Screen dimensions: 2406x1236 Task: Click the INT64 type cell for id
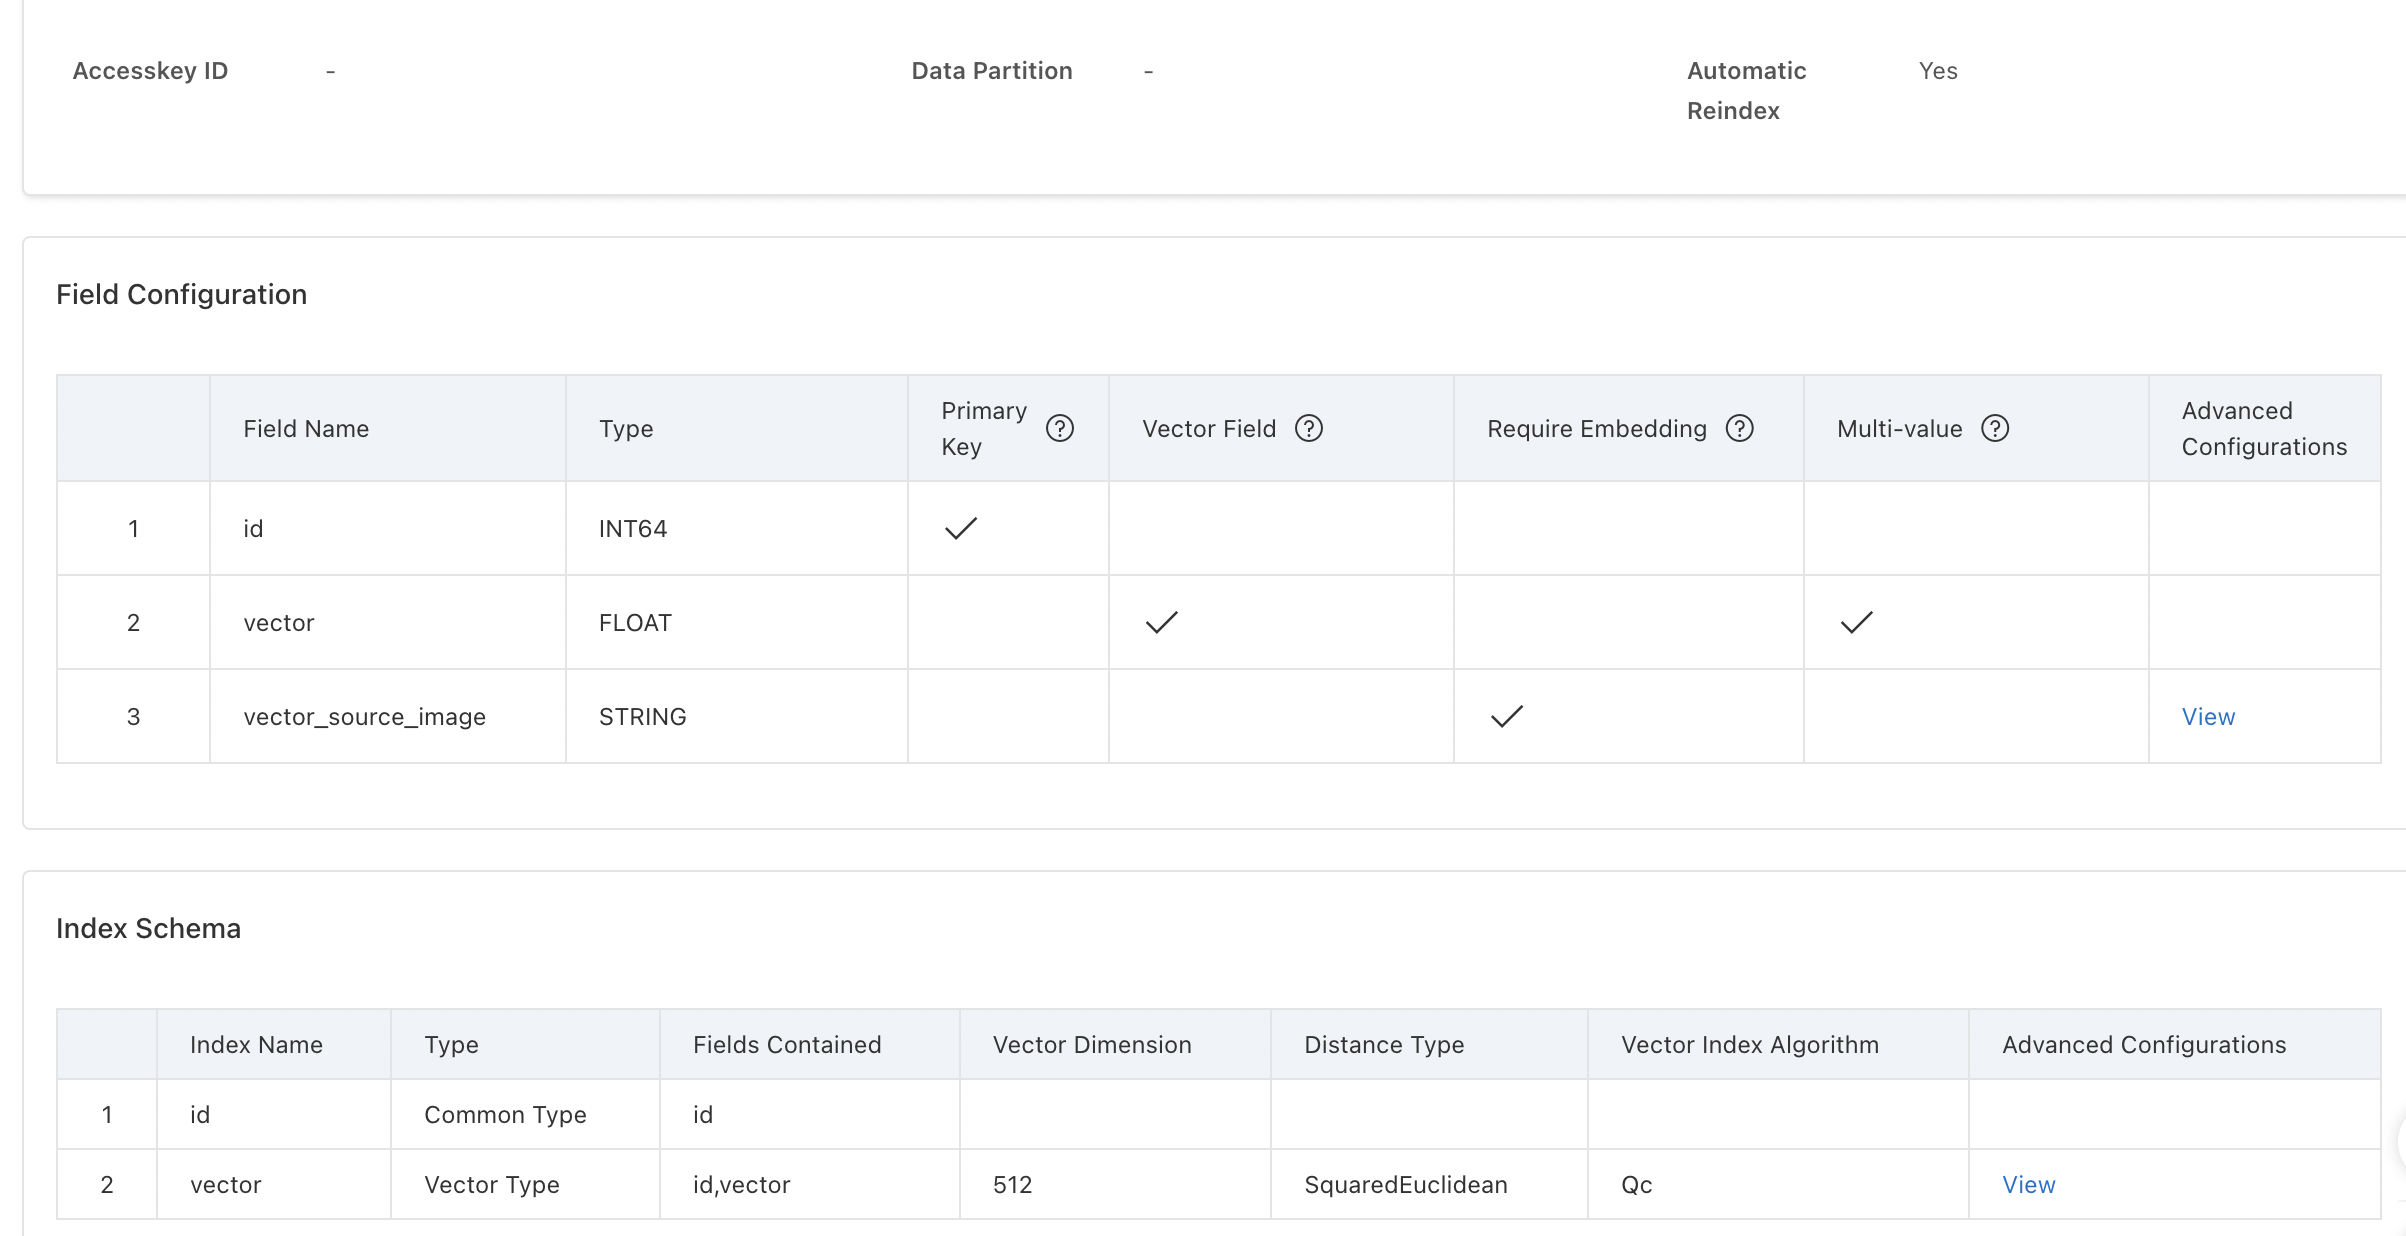(x=632, y=529)
